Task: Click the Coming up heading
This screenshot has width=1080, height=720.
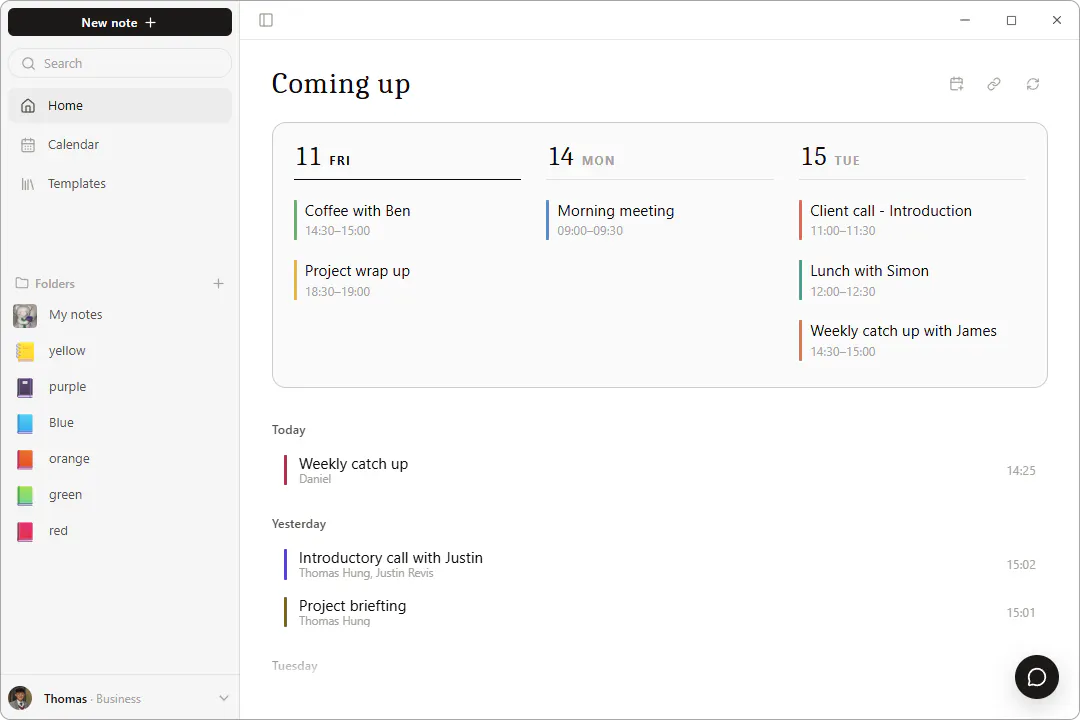Action: coord(341,85)
